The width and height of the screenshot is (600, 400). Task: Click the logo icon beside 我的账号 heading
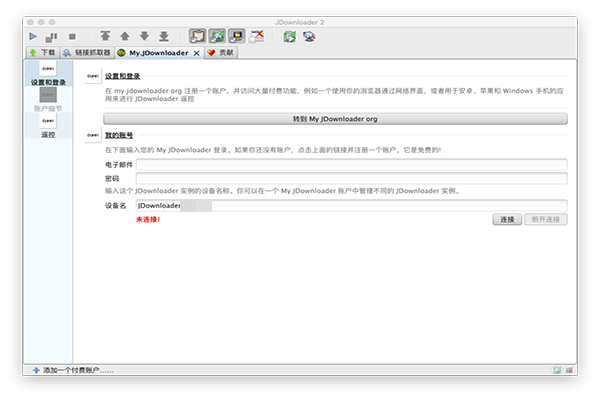(x=93, y=135)
